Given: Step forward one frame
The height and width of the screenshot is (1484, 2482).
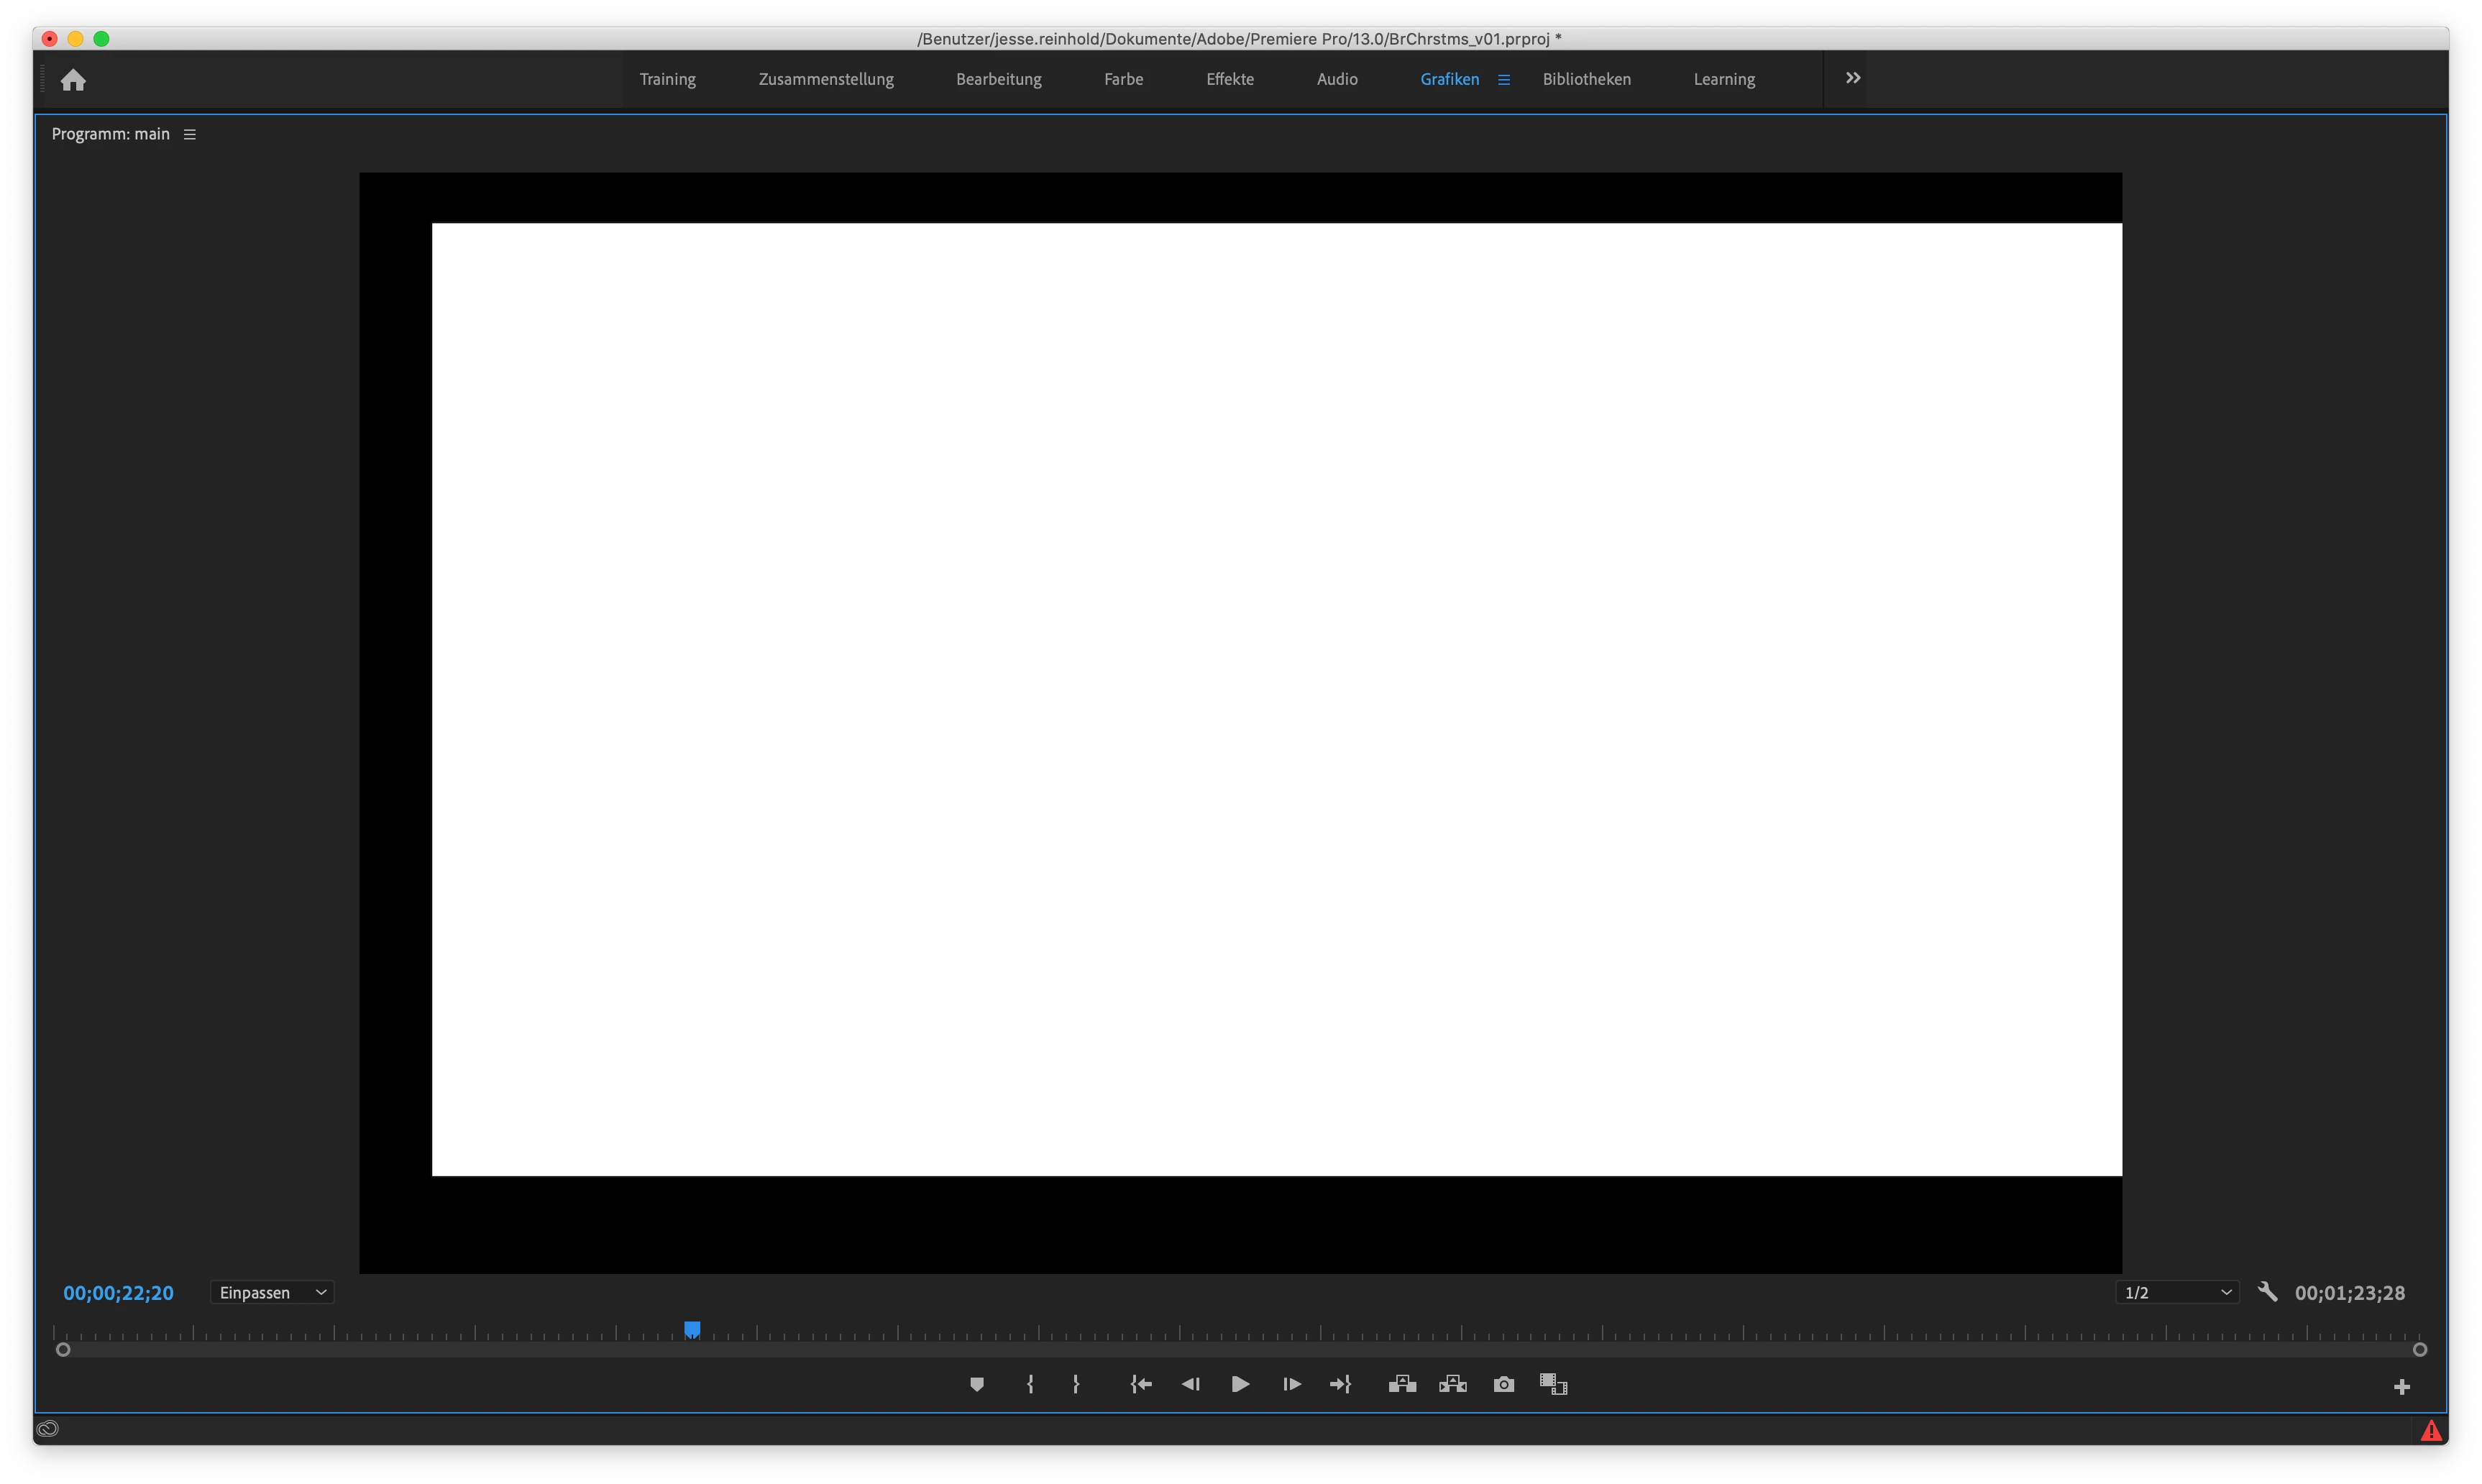Looking at the screenshot, I should (x=1291, y=1384).
